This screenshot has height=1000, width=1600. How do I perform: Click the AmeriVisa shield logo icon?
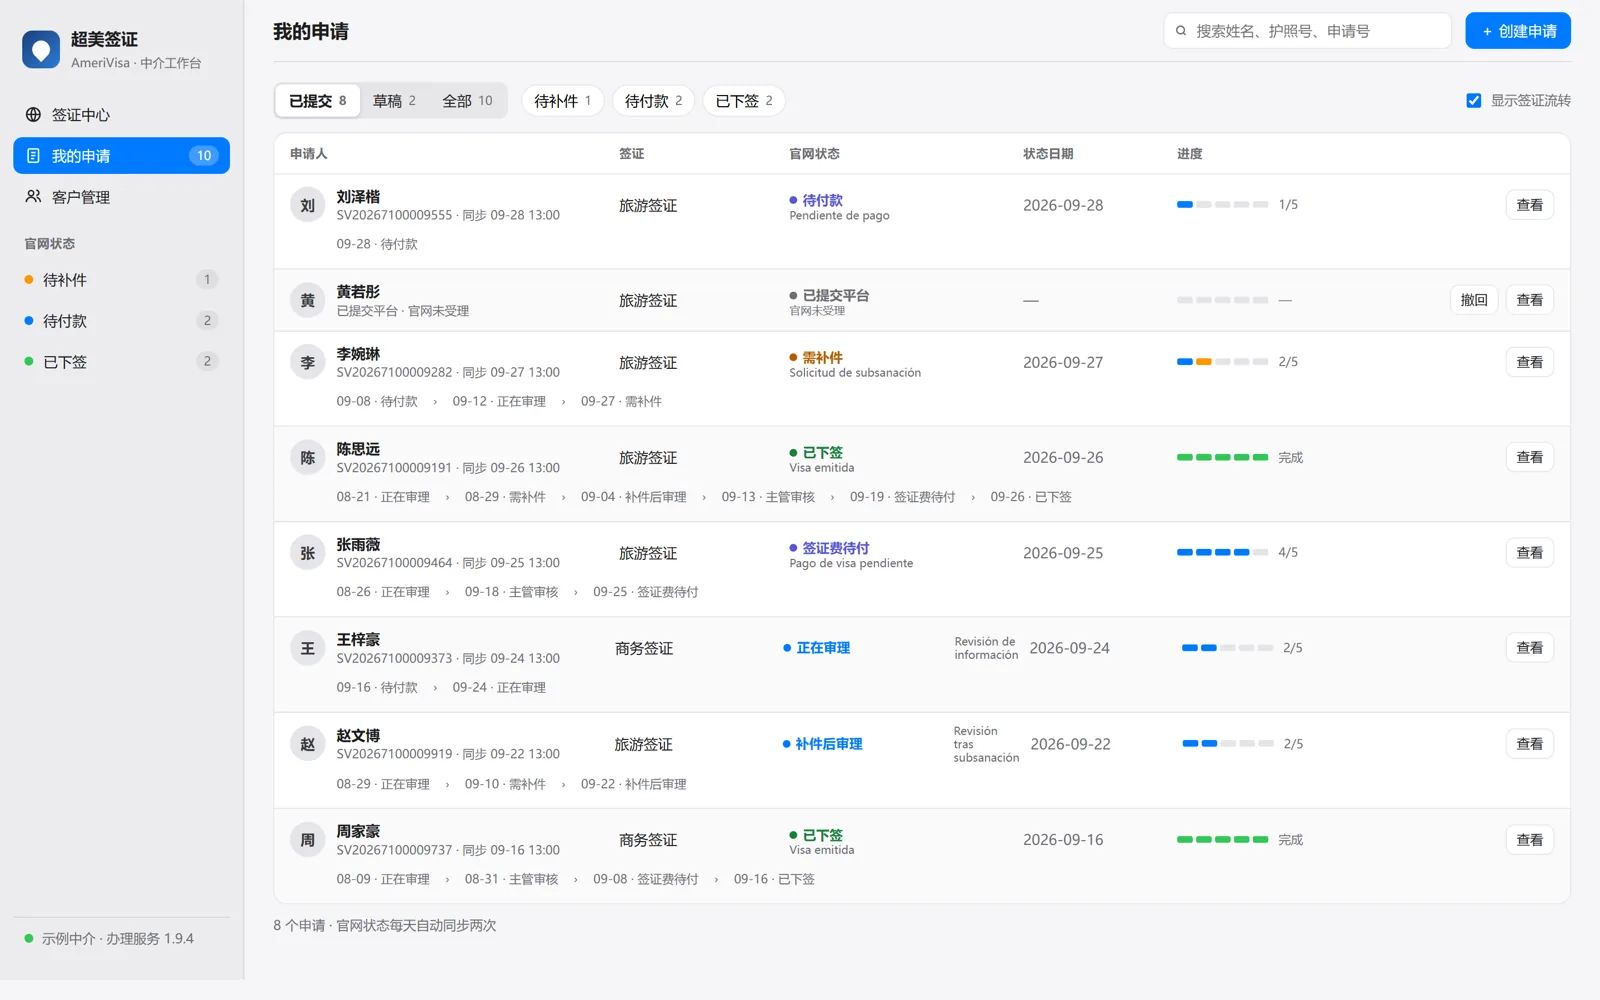pyautogui.click(x=41, y=49)
